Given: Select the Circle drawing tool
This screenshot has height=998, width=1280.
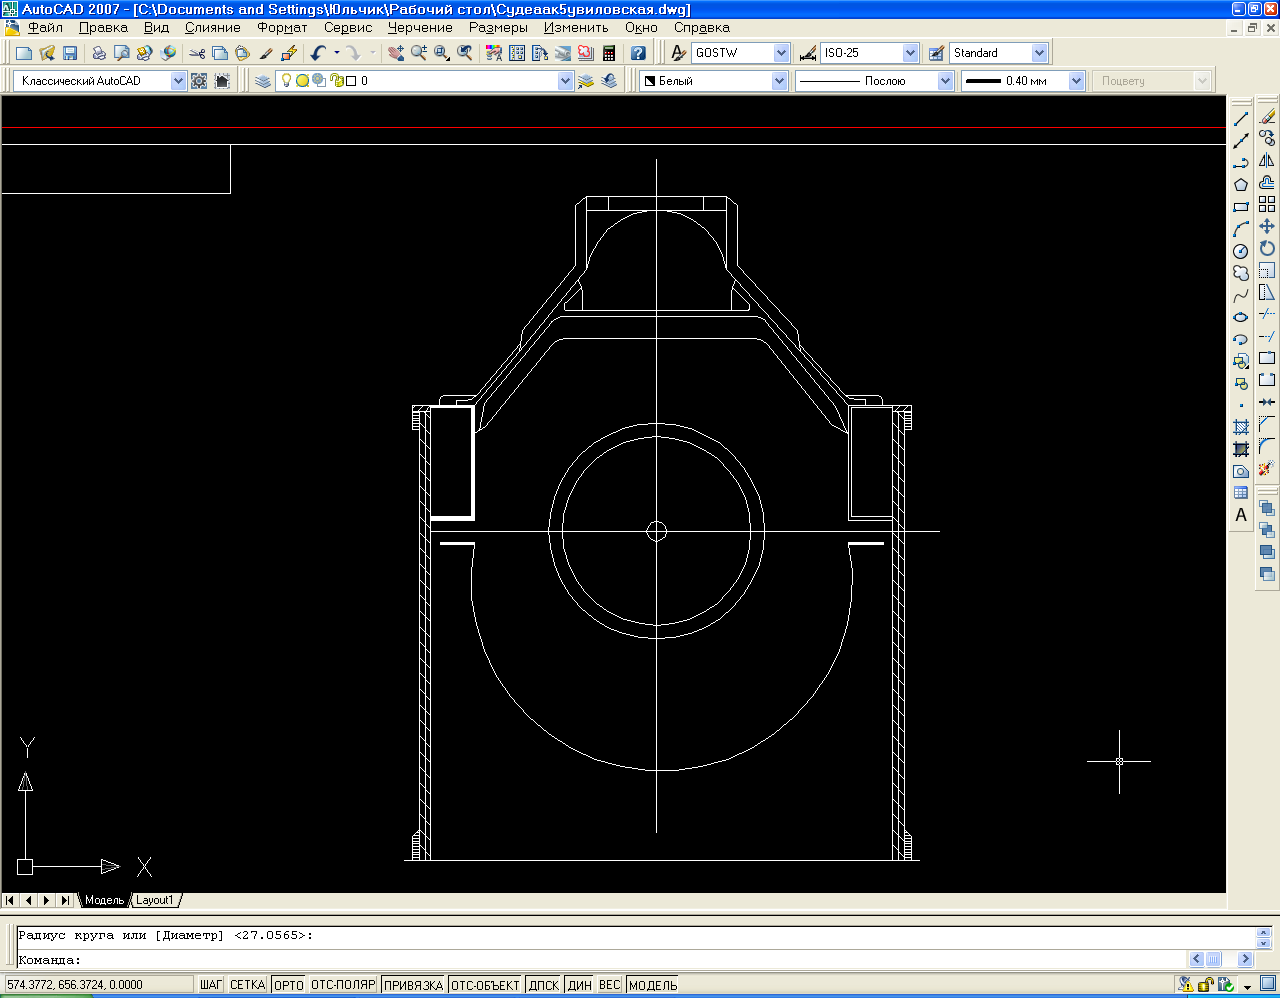Looking at the screenshot, I should click(x=1241, y=251).
